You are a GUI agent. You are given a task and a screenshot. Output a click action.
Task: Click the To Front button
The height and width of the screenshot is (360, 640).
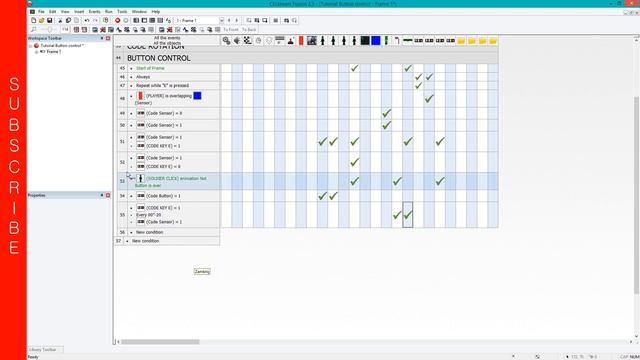click(231, 30)
